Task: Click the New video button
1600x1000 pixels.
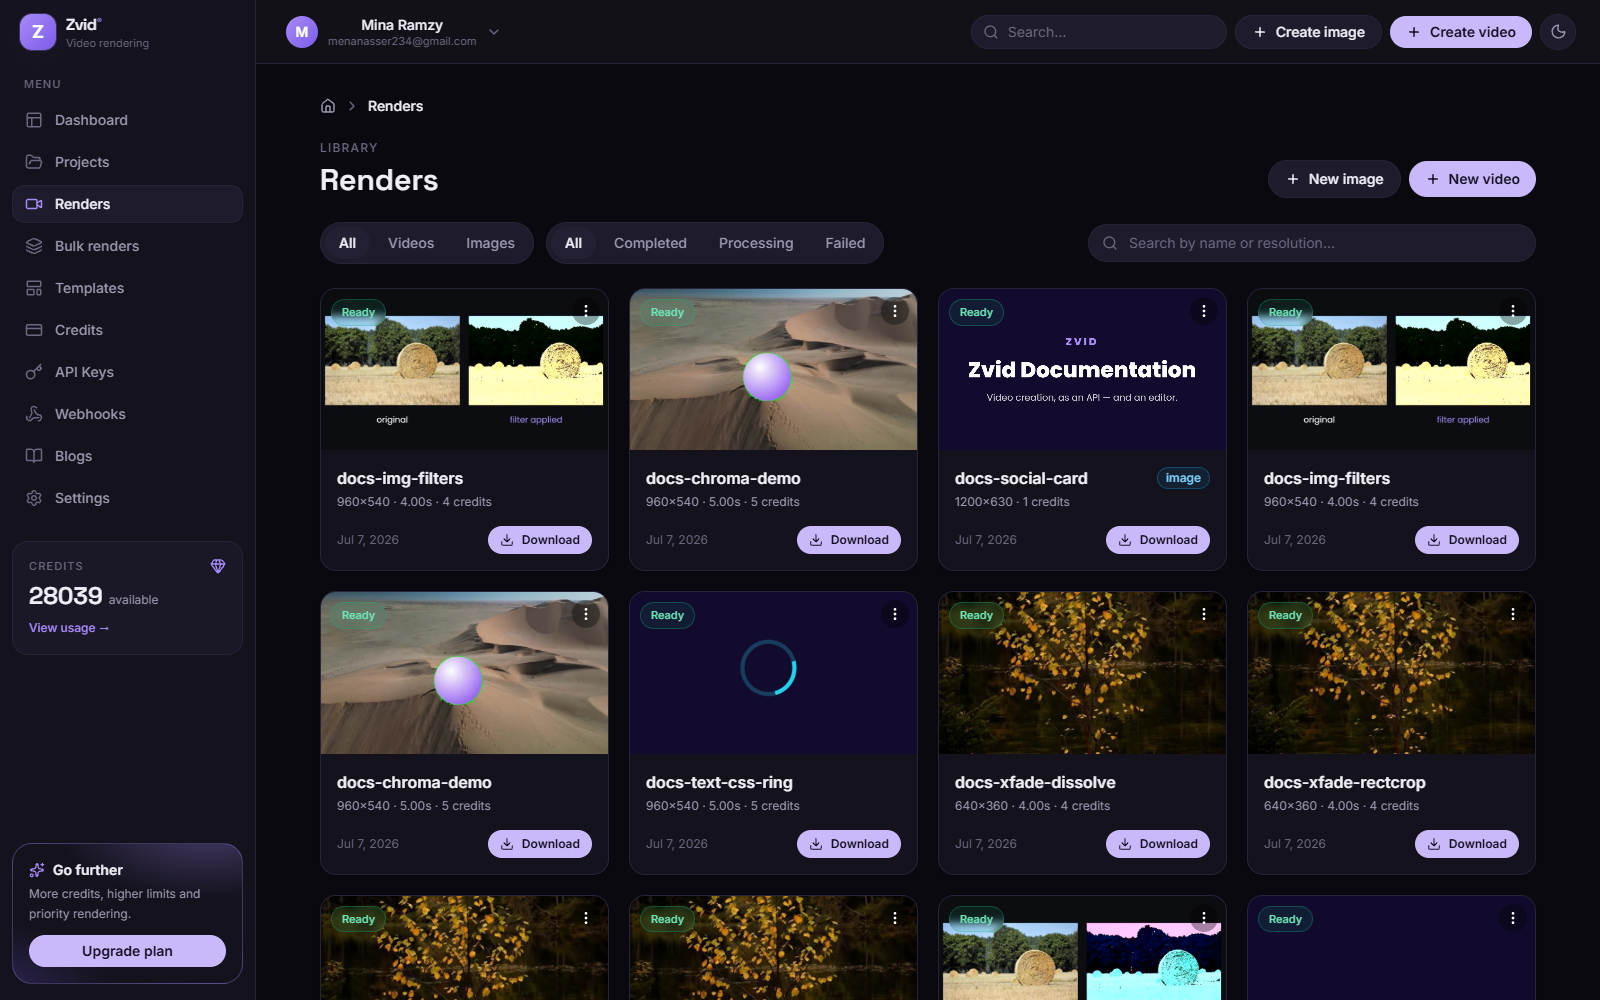Action: point(1472,179)
